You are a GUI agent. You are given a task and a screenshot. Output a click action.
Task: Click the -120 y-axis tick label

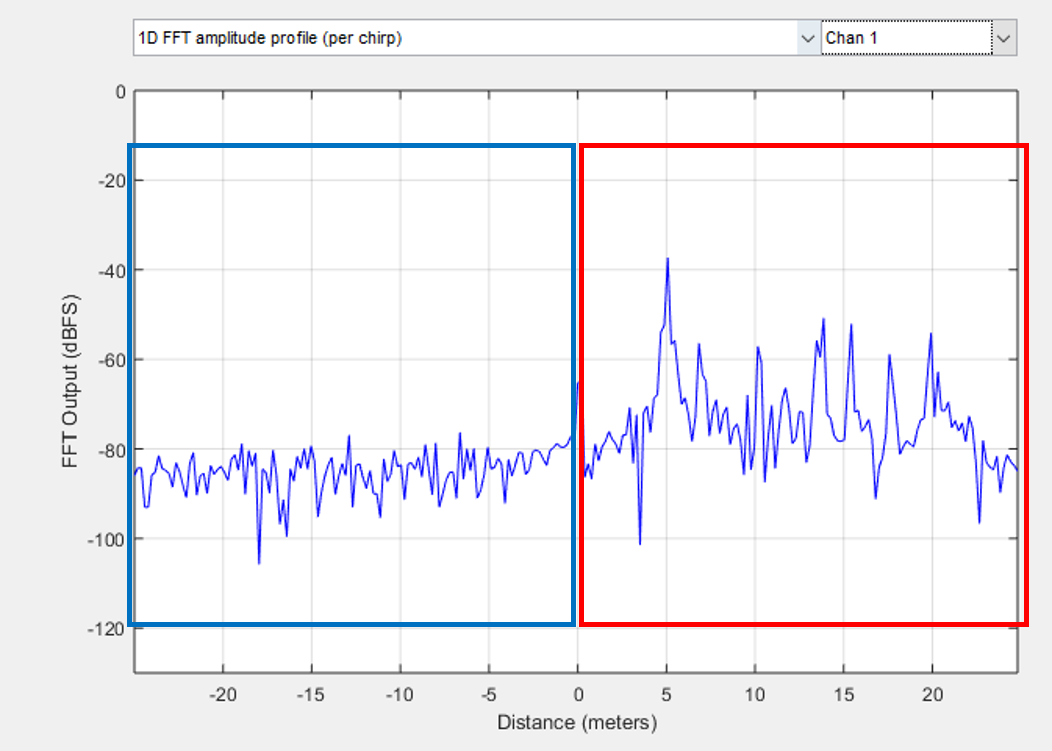[106, 629]
